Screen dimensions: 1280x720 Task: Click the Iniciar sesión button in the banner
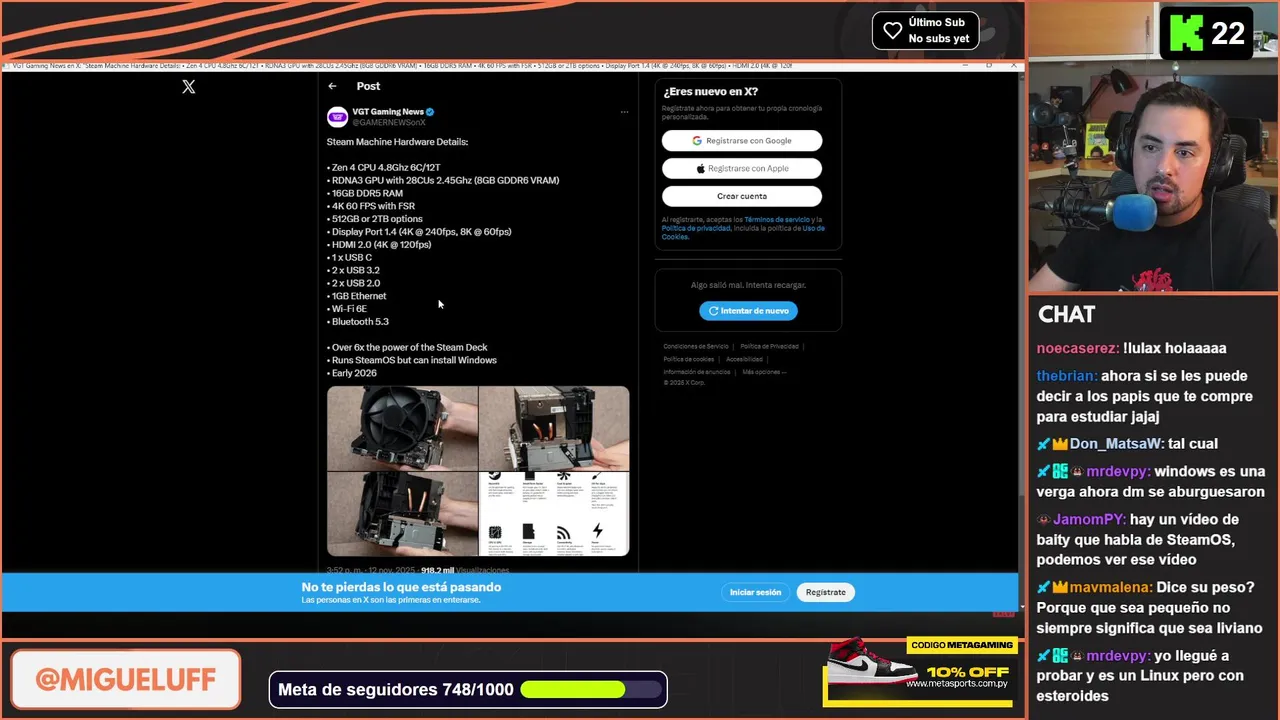pos(755,592)
